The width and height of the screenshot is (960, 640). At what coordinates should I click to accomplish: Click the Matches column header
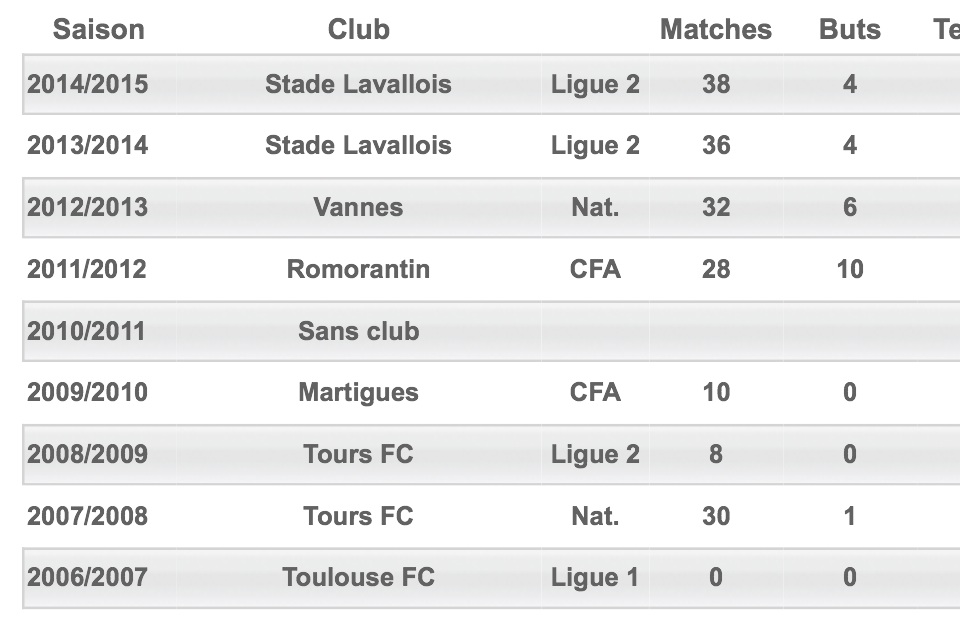click(716, 29)
